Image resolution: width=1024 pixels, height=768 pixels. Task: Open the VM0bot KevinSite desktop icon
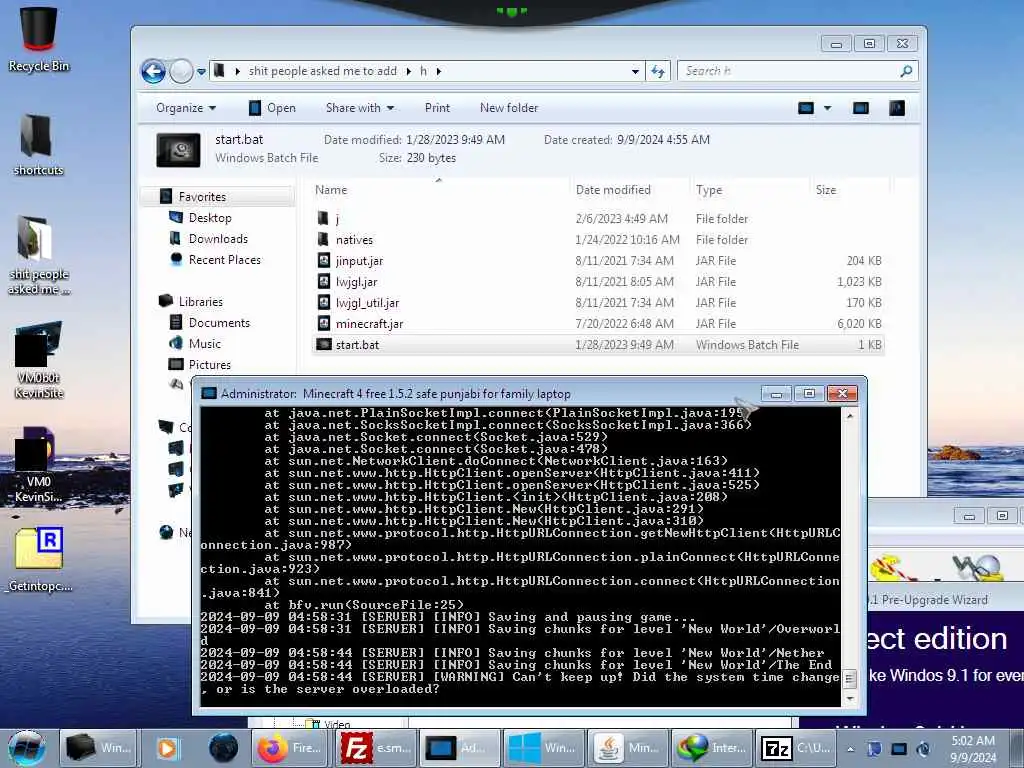point(39,359)
